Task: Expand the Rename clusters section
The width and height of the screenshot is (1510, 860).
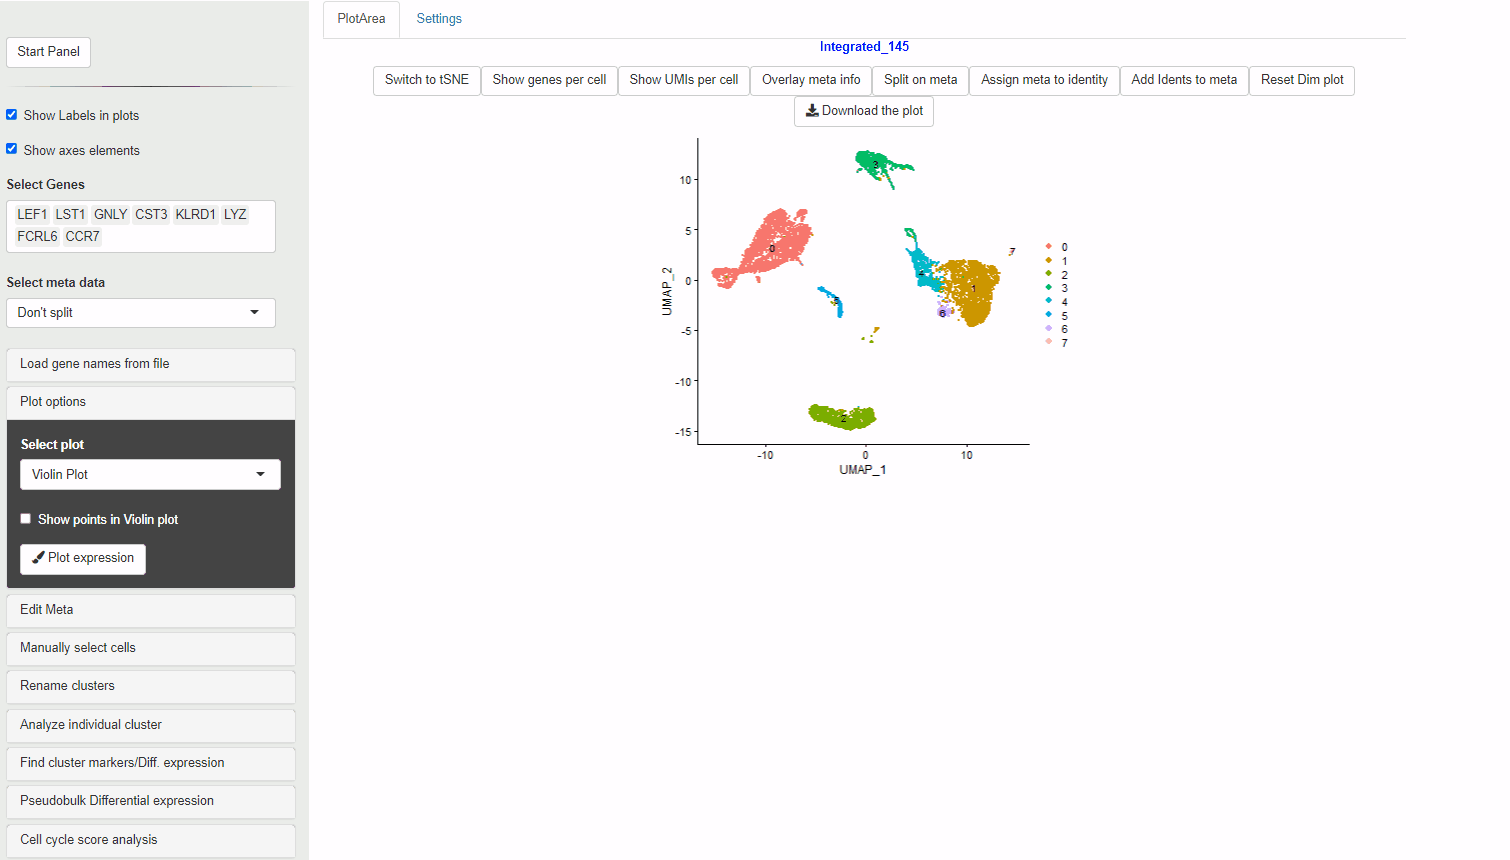Action: click(x=150, y=686)
